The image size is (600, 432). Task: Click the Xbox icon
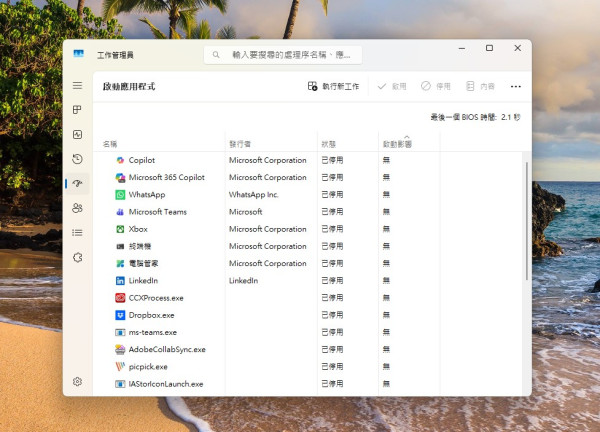(120, 229)
